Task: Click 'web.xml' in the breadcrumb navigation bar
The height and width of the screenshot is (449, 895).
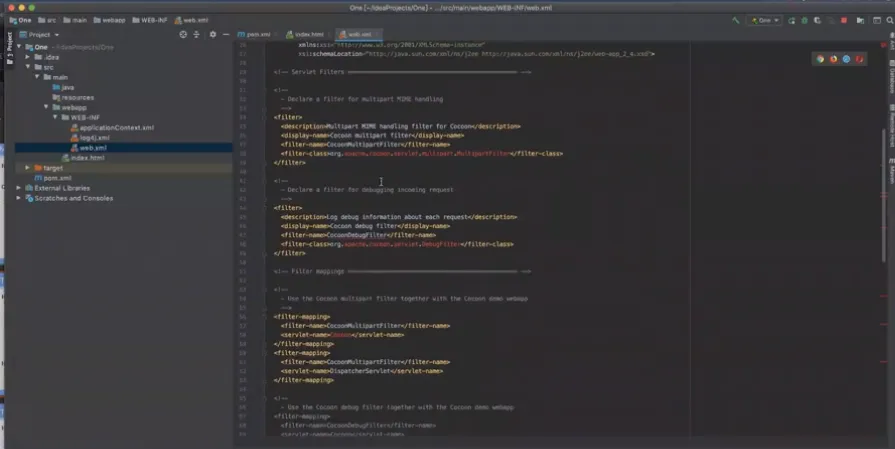Action: tap(191, 21)
